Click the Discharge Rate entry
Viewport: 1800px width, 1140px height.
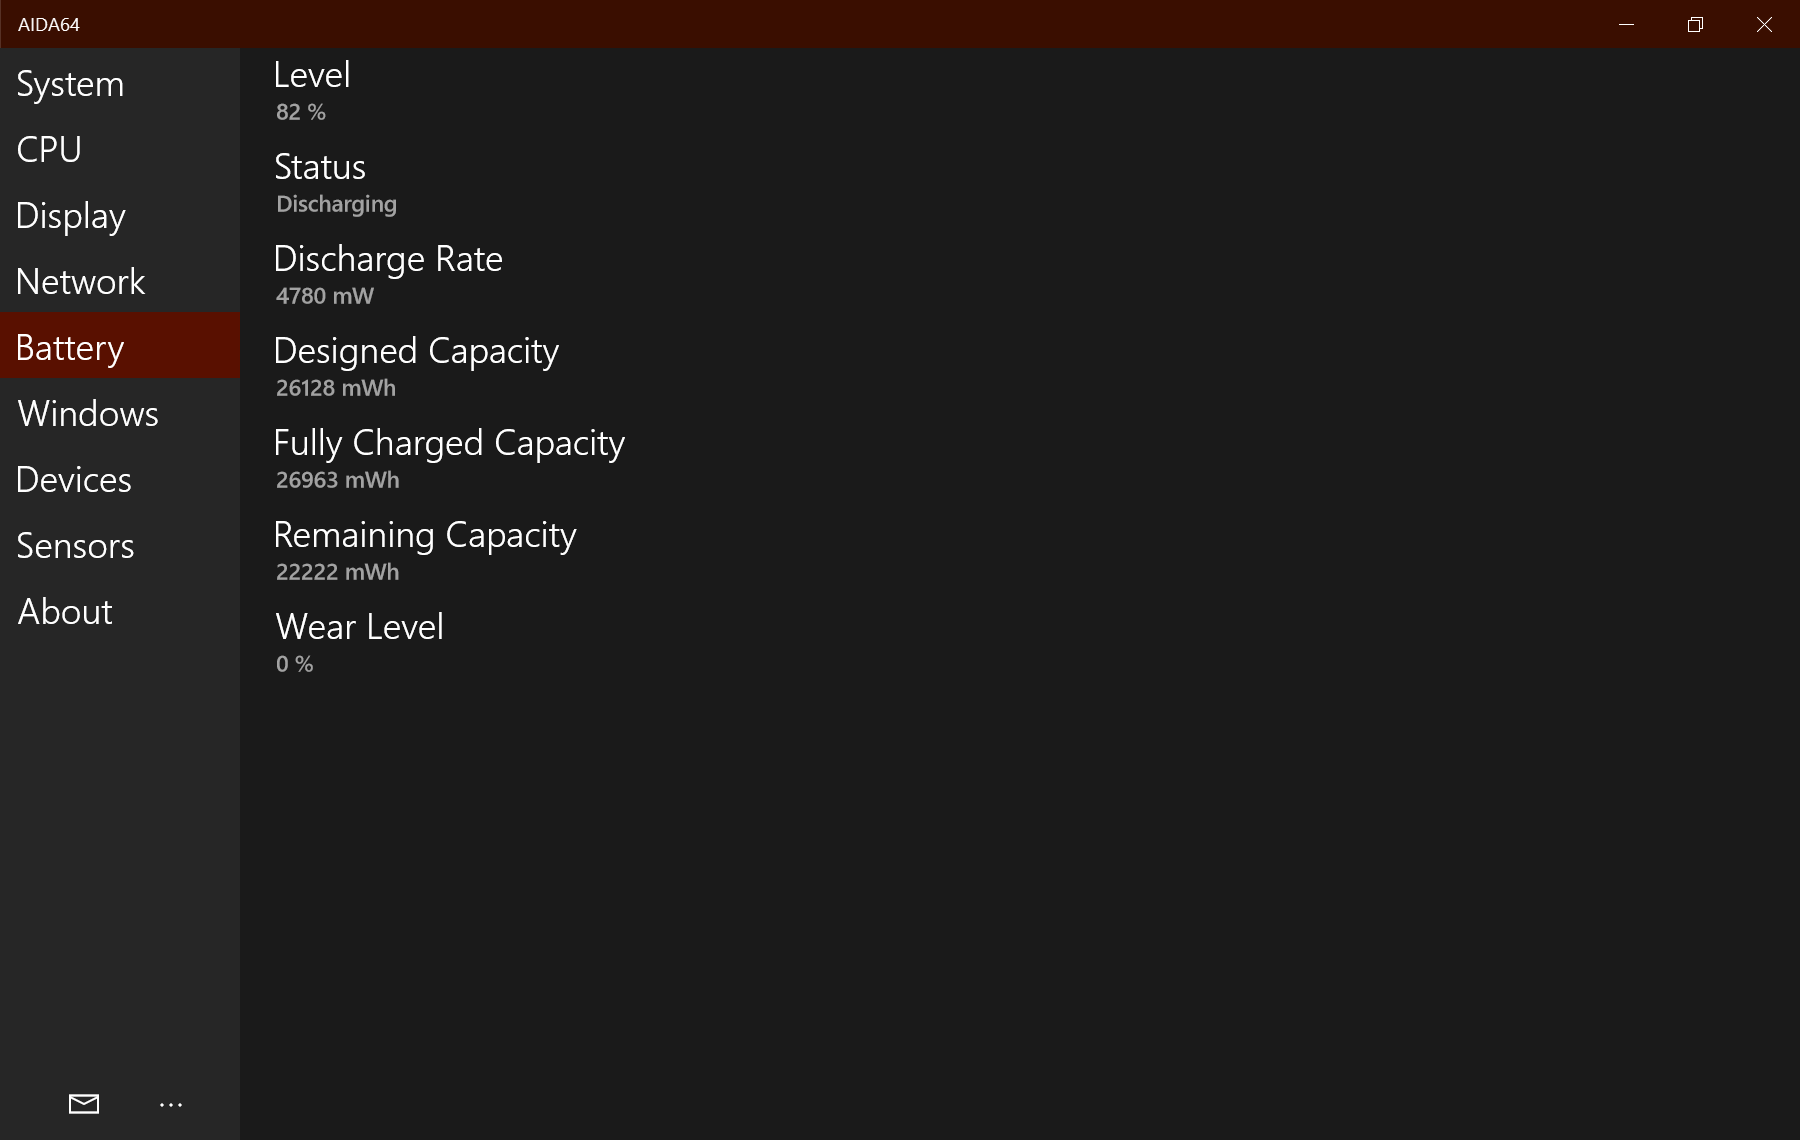click(388, 274)
